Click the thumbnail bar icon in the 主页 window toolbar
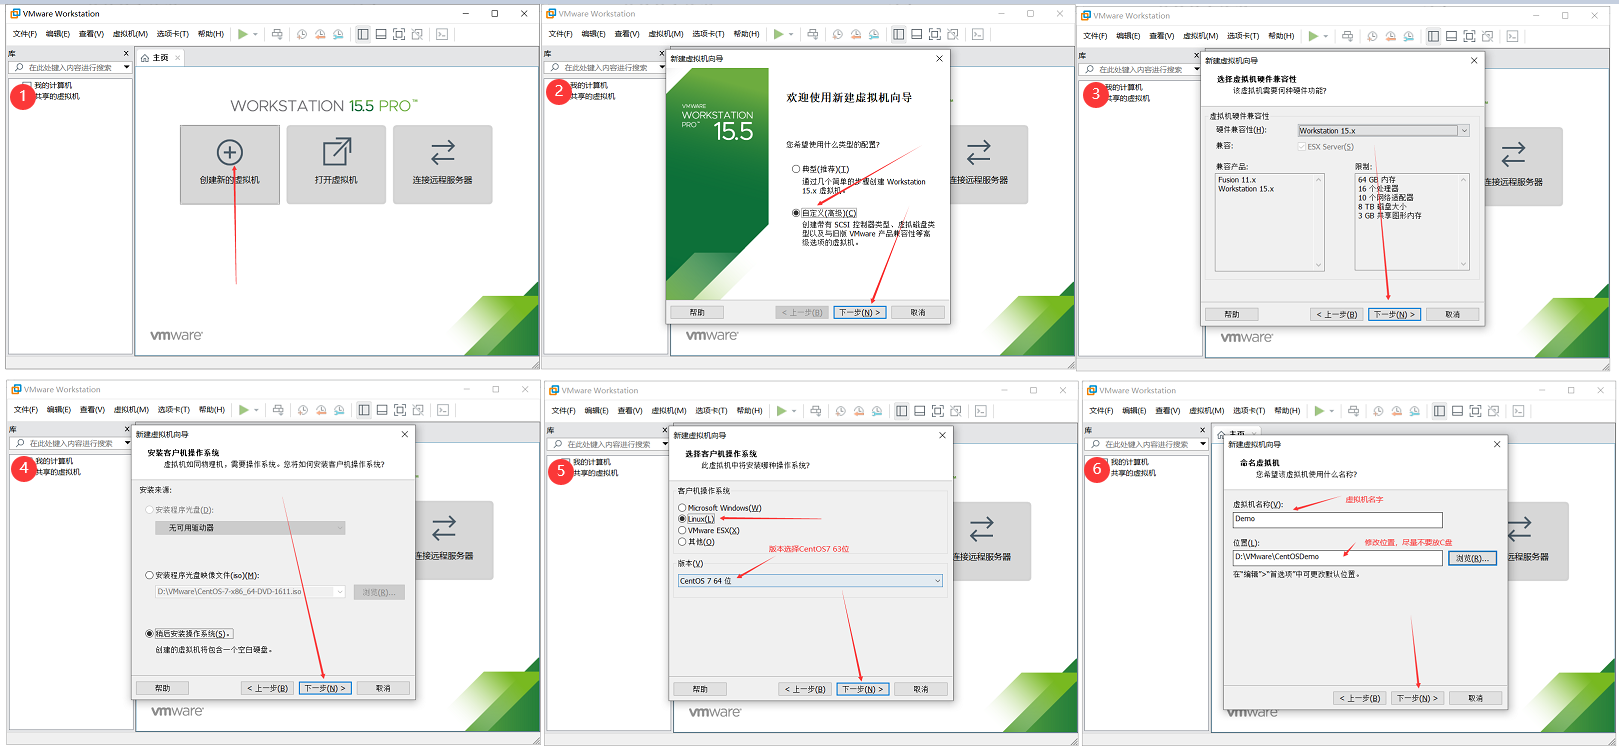 pos(381,34)
